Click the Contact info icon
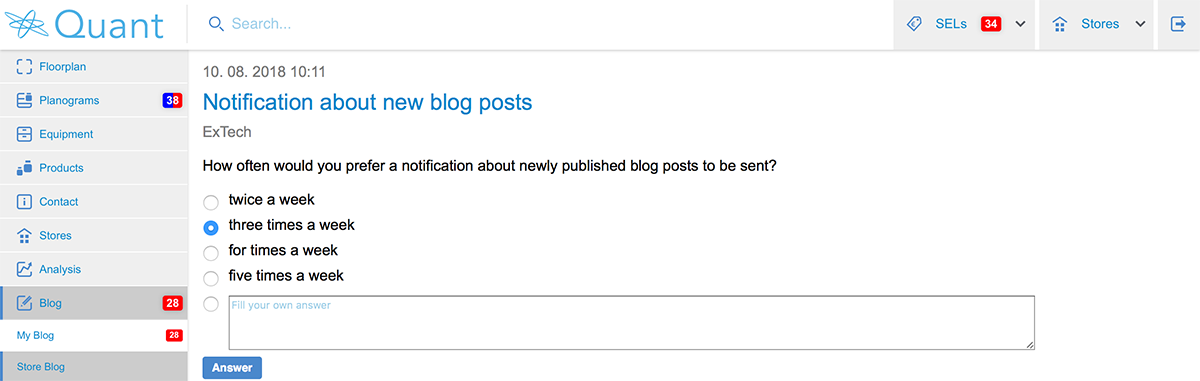The height and width of the screenshot is (381, 1200). click(25, 202)
